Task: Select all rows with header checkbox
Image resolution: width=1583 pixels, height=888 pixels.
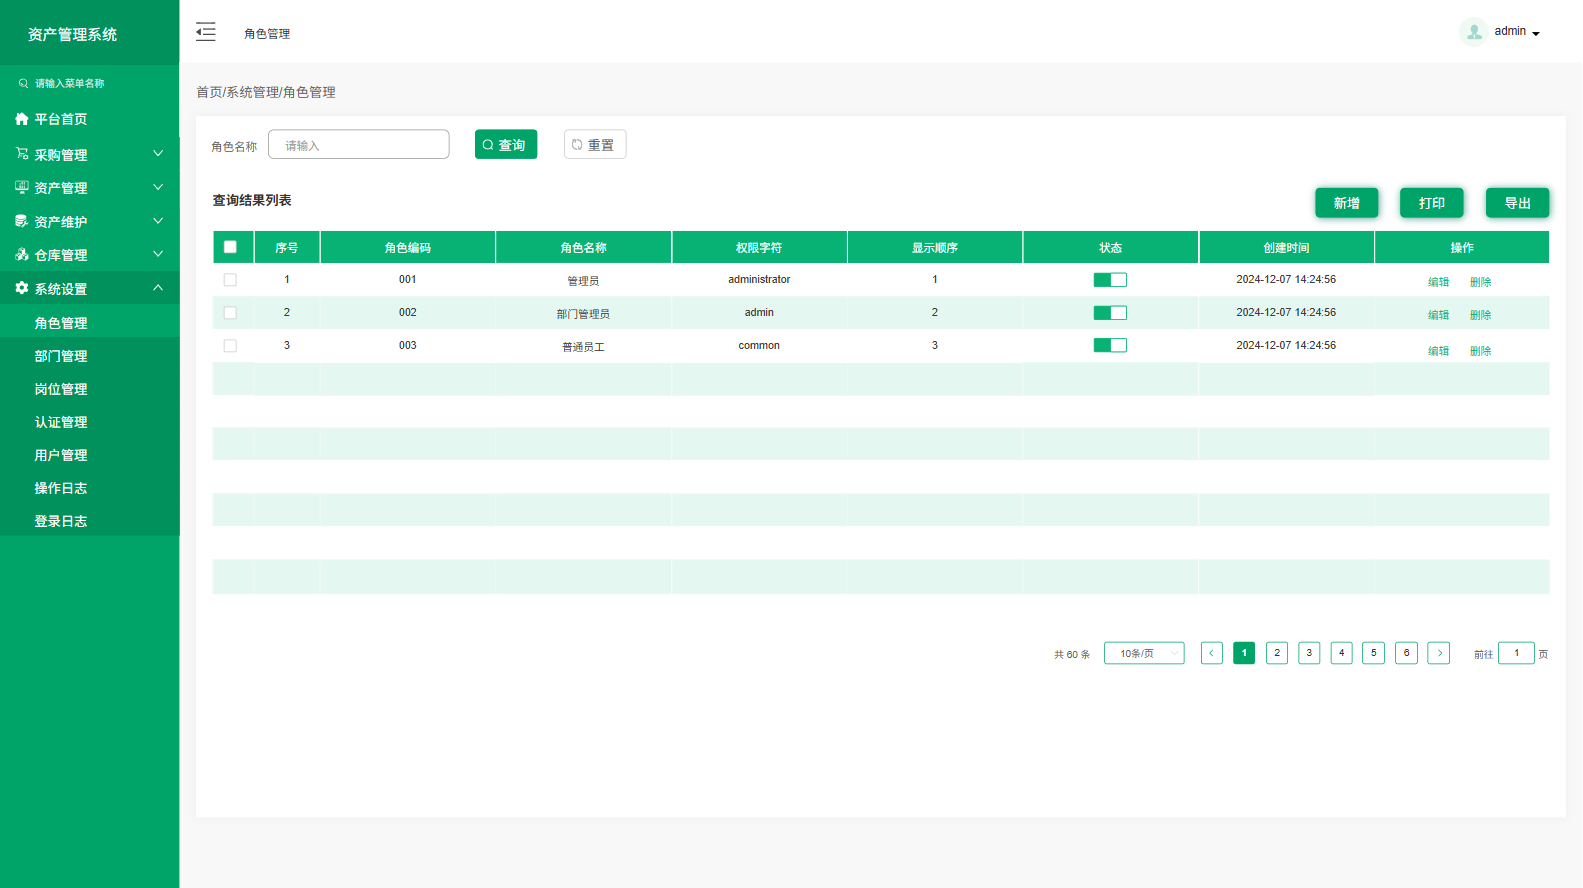Action: 230,247
